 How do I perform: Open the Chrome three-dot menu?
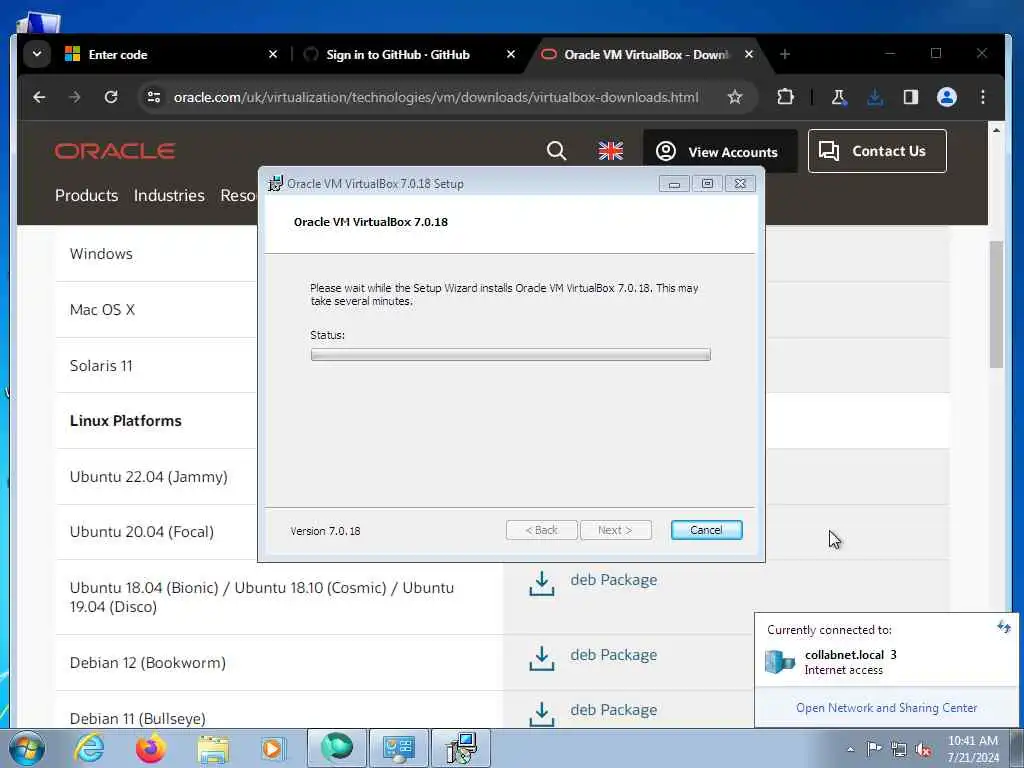pos(983,97)
